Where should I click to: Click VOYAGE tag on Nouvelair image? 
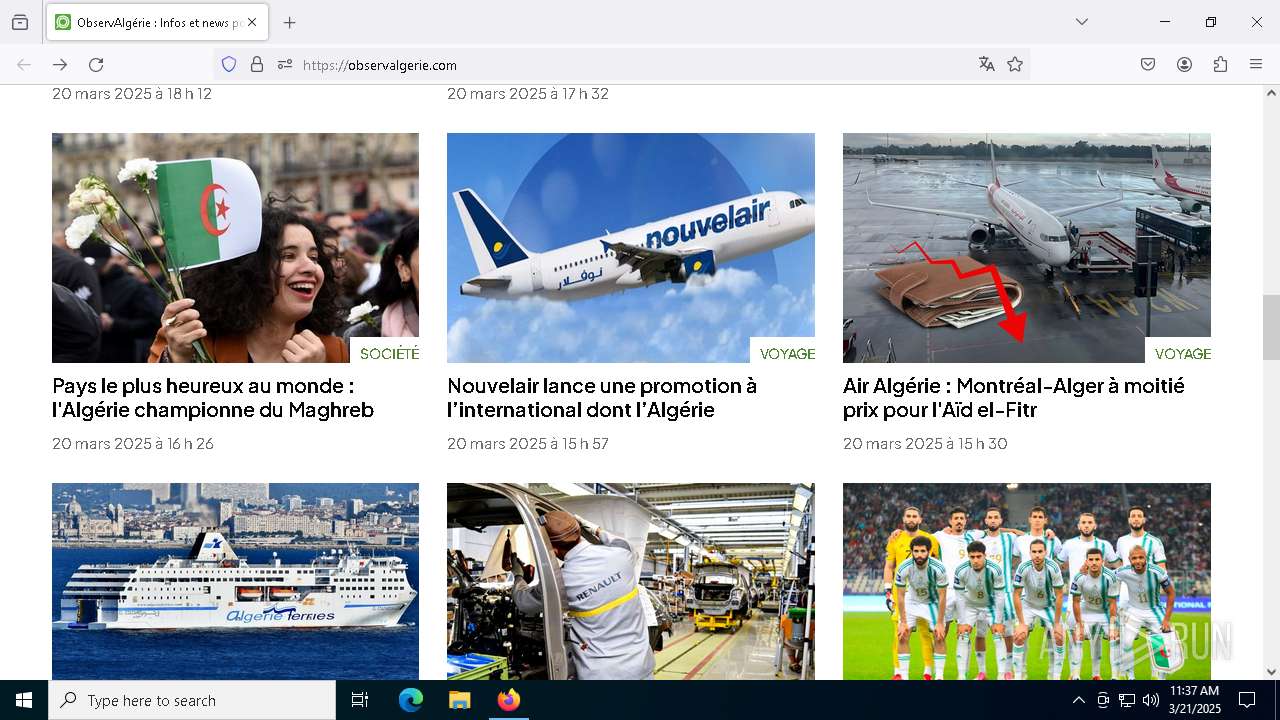point(787,354)
